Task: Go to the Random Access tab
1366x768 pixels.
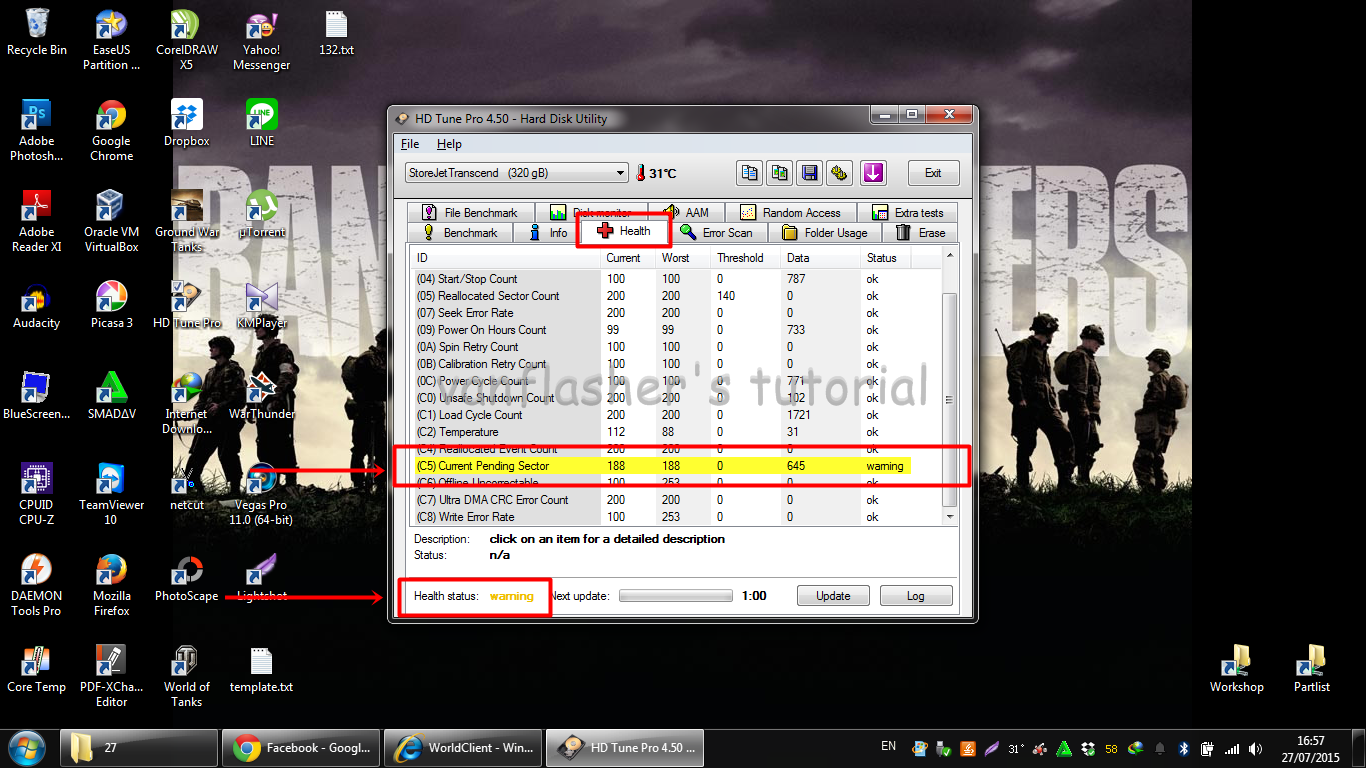Action: [790, 213]
